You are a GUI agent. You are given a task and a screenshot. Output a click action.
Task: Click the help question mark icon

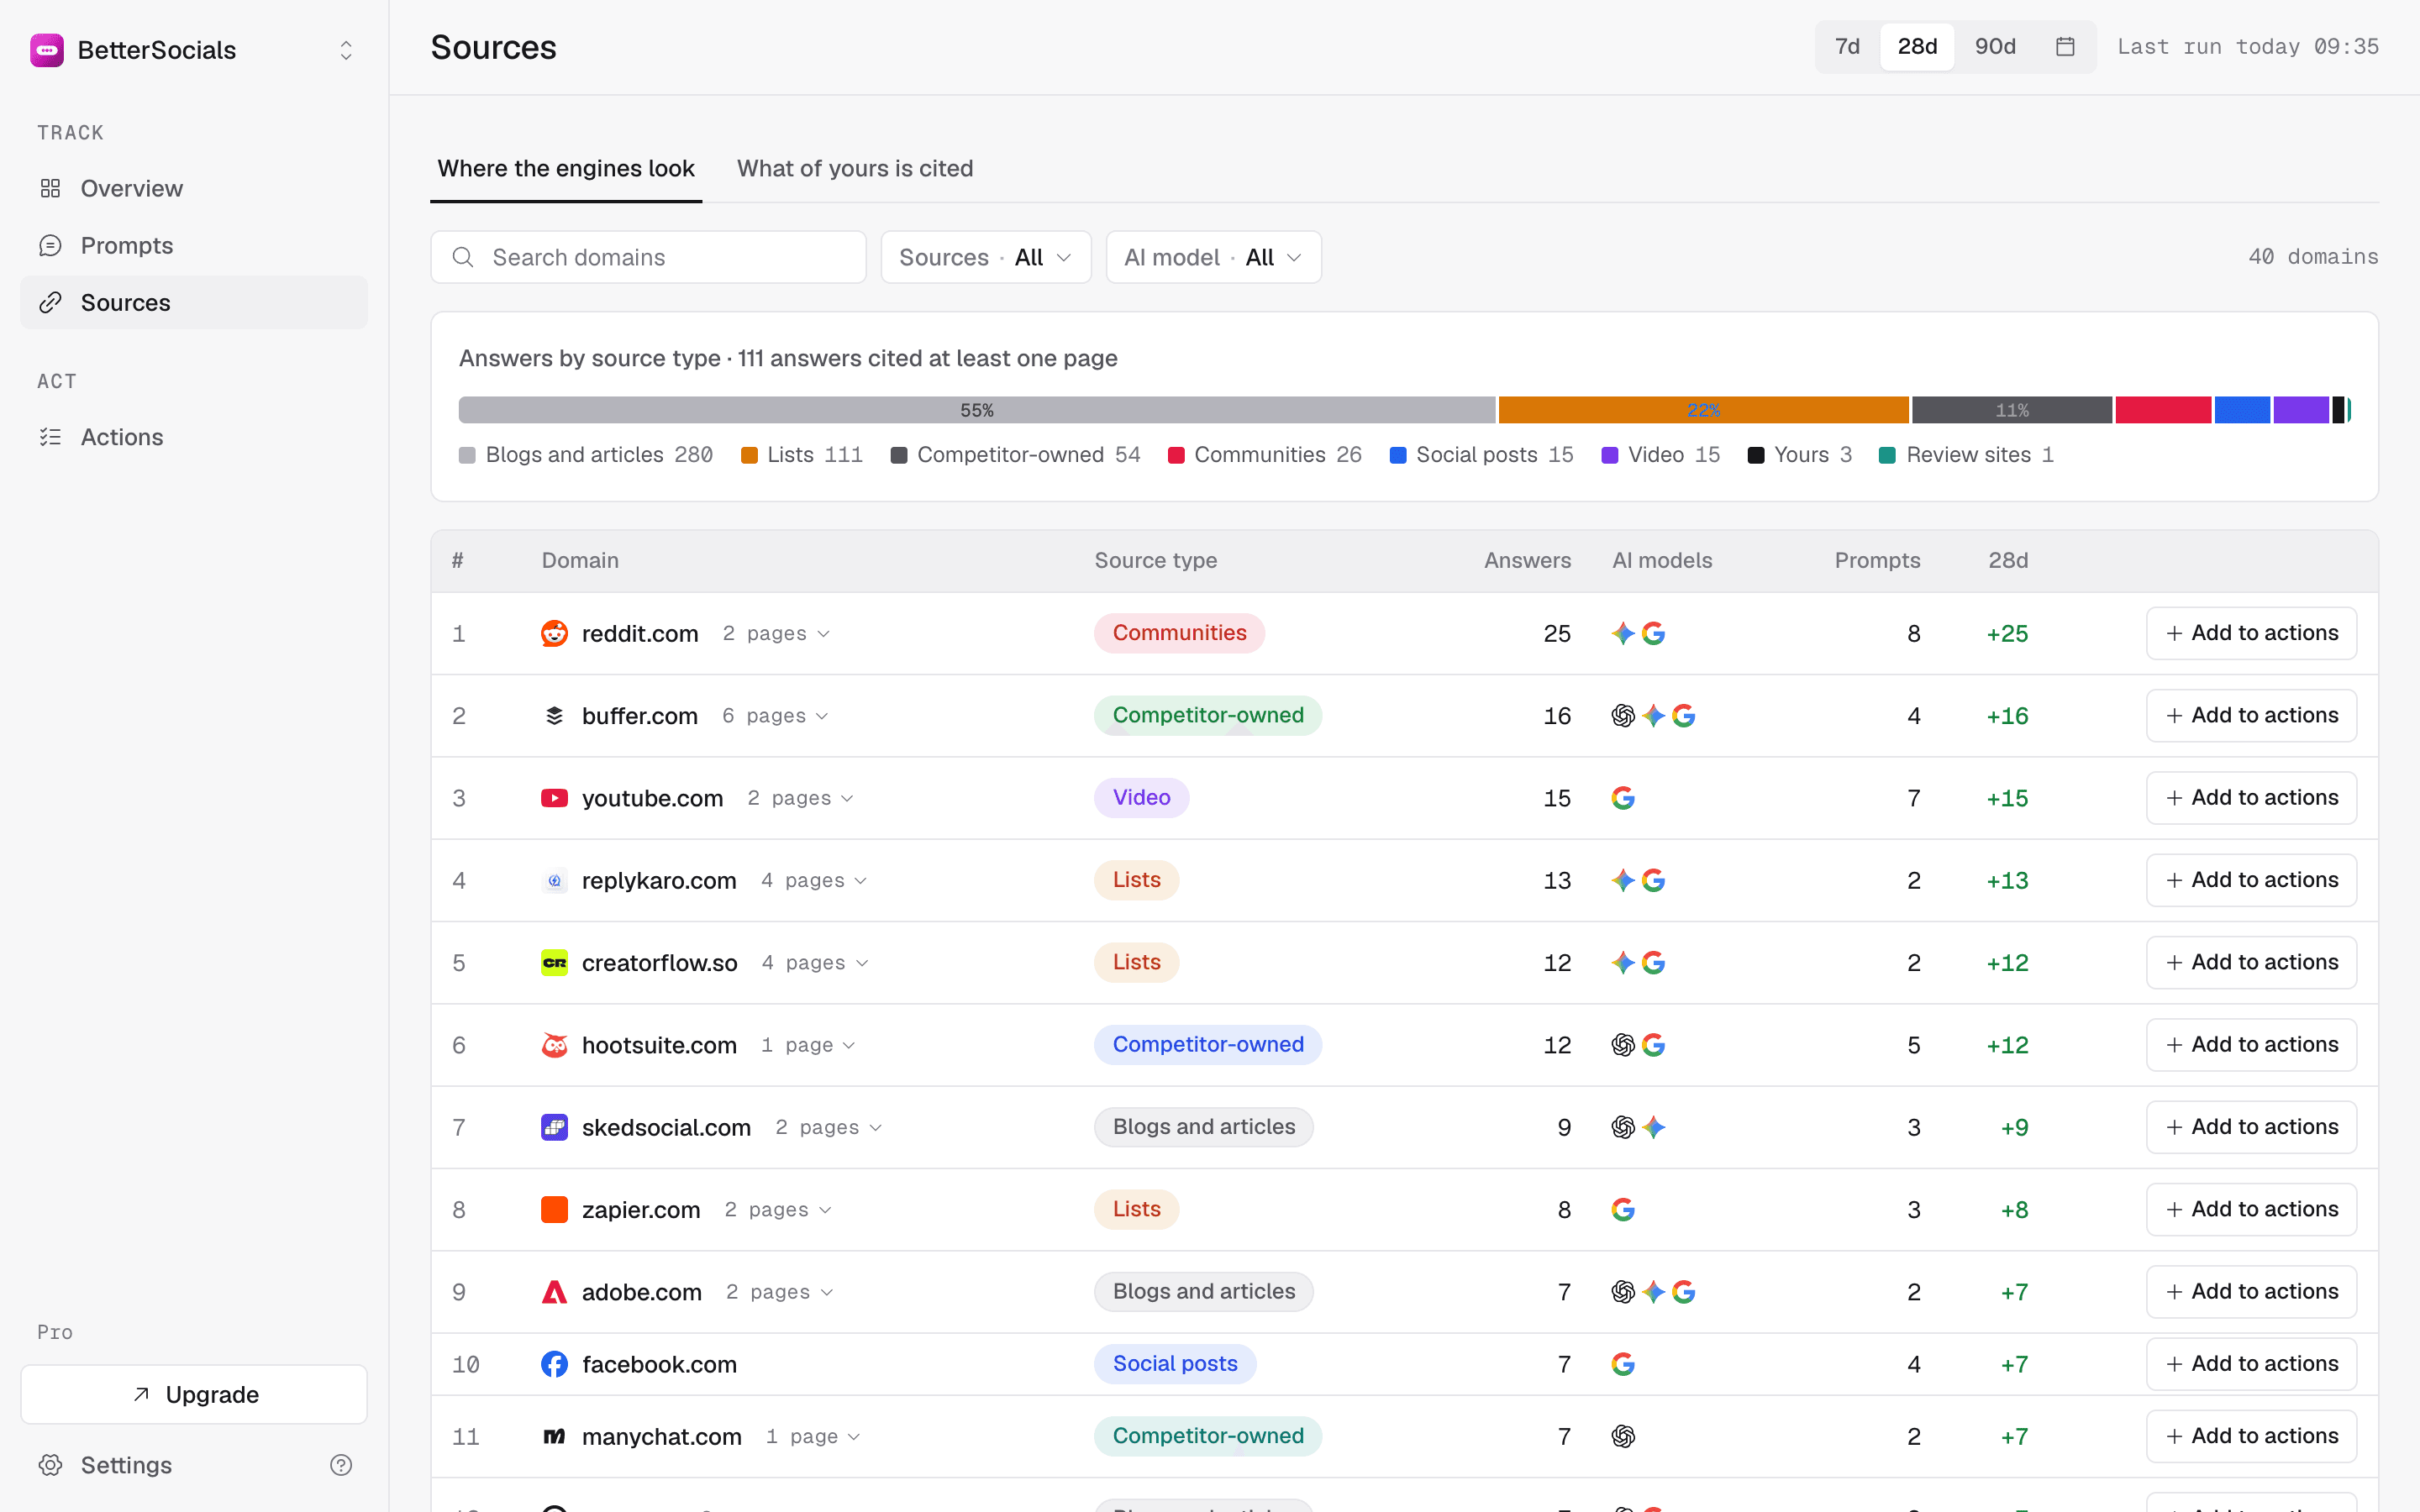341,1465
